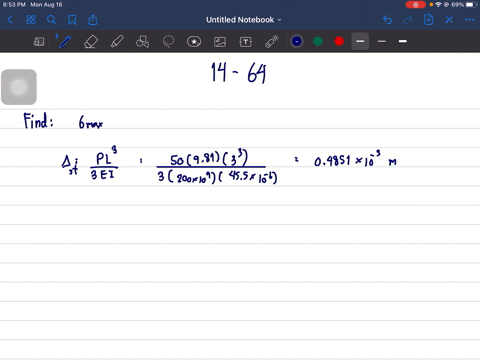Go back with the left arrow
Image resolution: width=480 pixels, height=360 pixels.
pyautogui.click(x=10, y=20)
